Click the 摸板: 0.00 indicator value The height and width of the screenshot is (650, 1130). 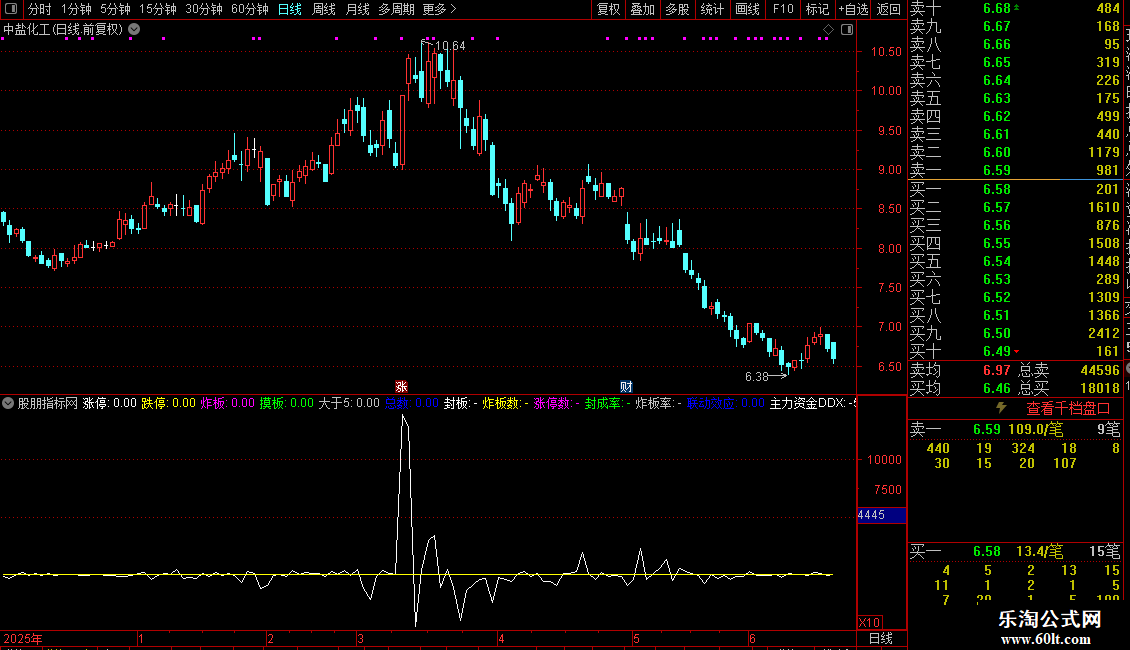pyautogui.click(x=286, y=403)
